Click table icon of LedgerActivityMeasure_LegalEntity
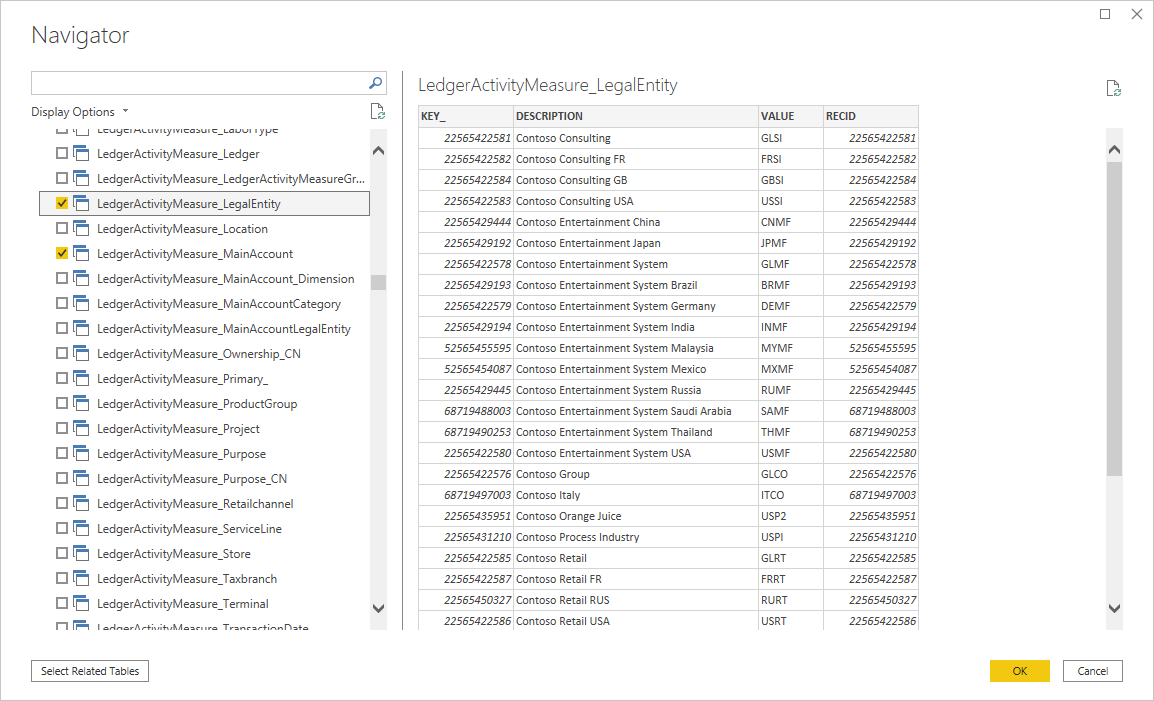The image size is (1154, 701). click(81, 204)
